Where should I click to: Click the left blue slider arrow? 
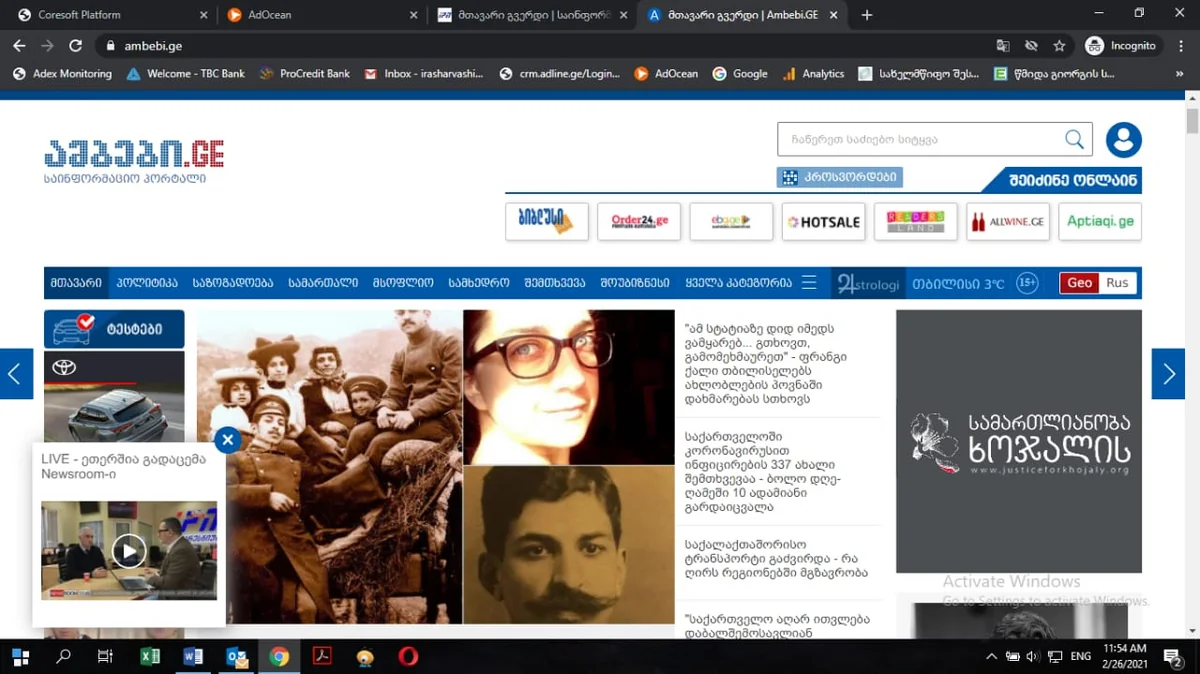click(16, 374)
